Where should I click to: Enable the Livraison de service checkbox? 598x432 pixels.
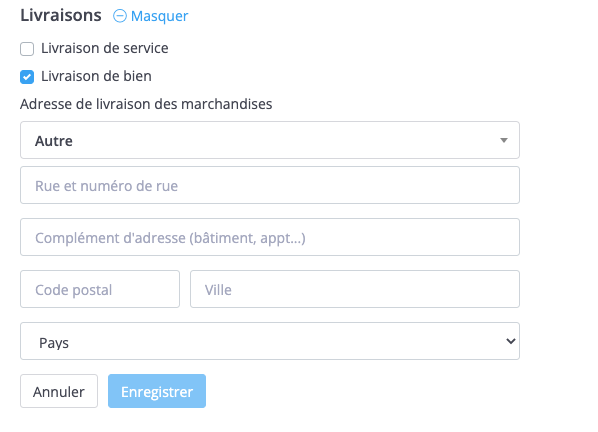(27, 49)
